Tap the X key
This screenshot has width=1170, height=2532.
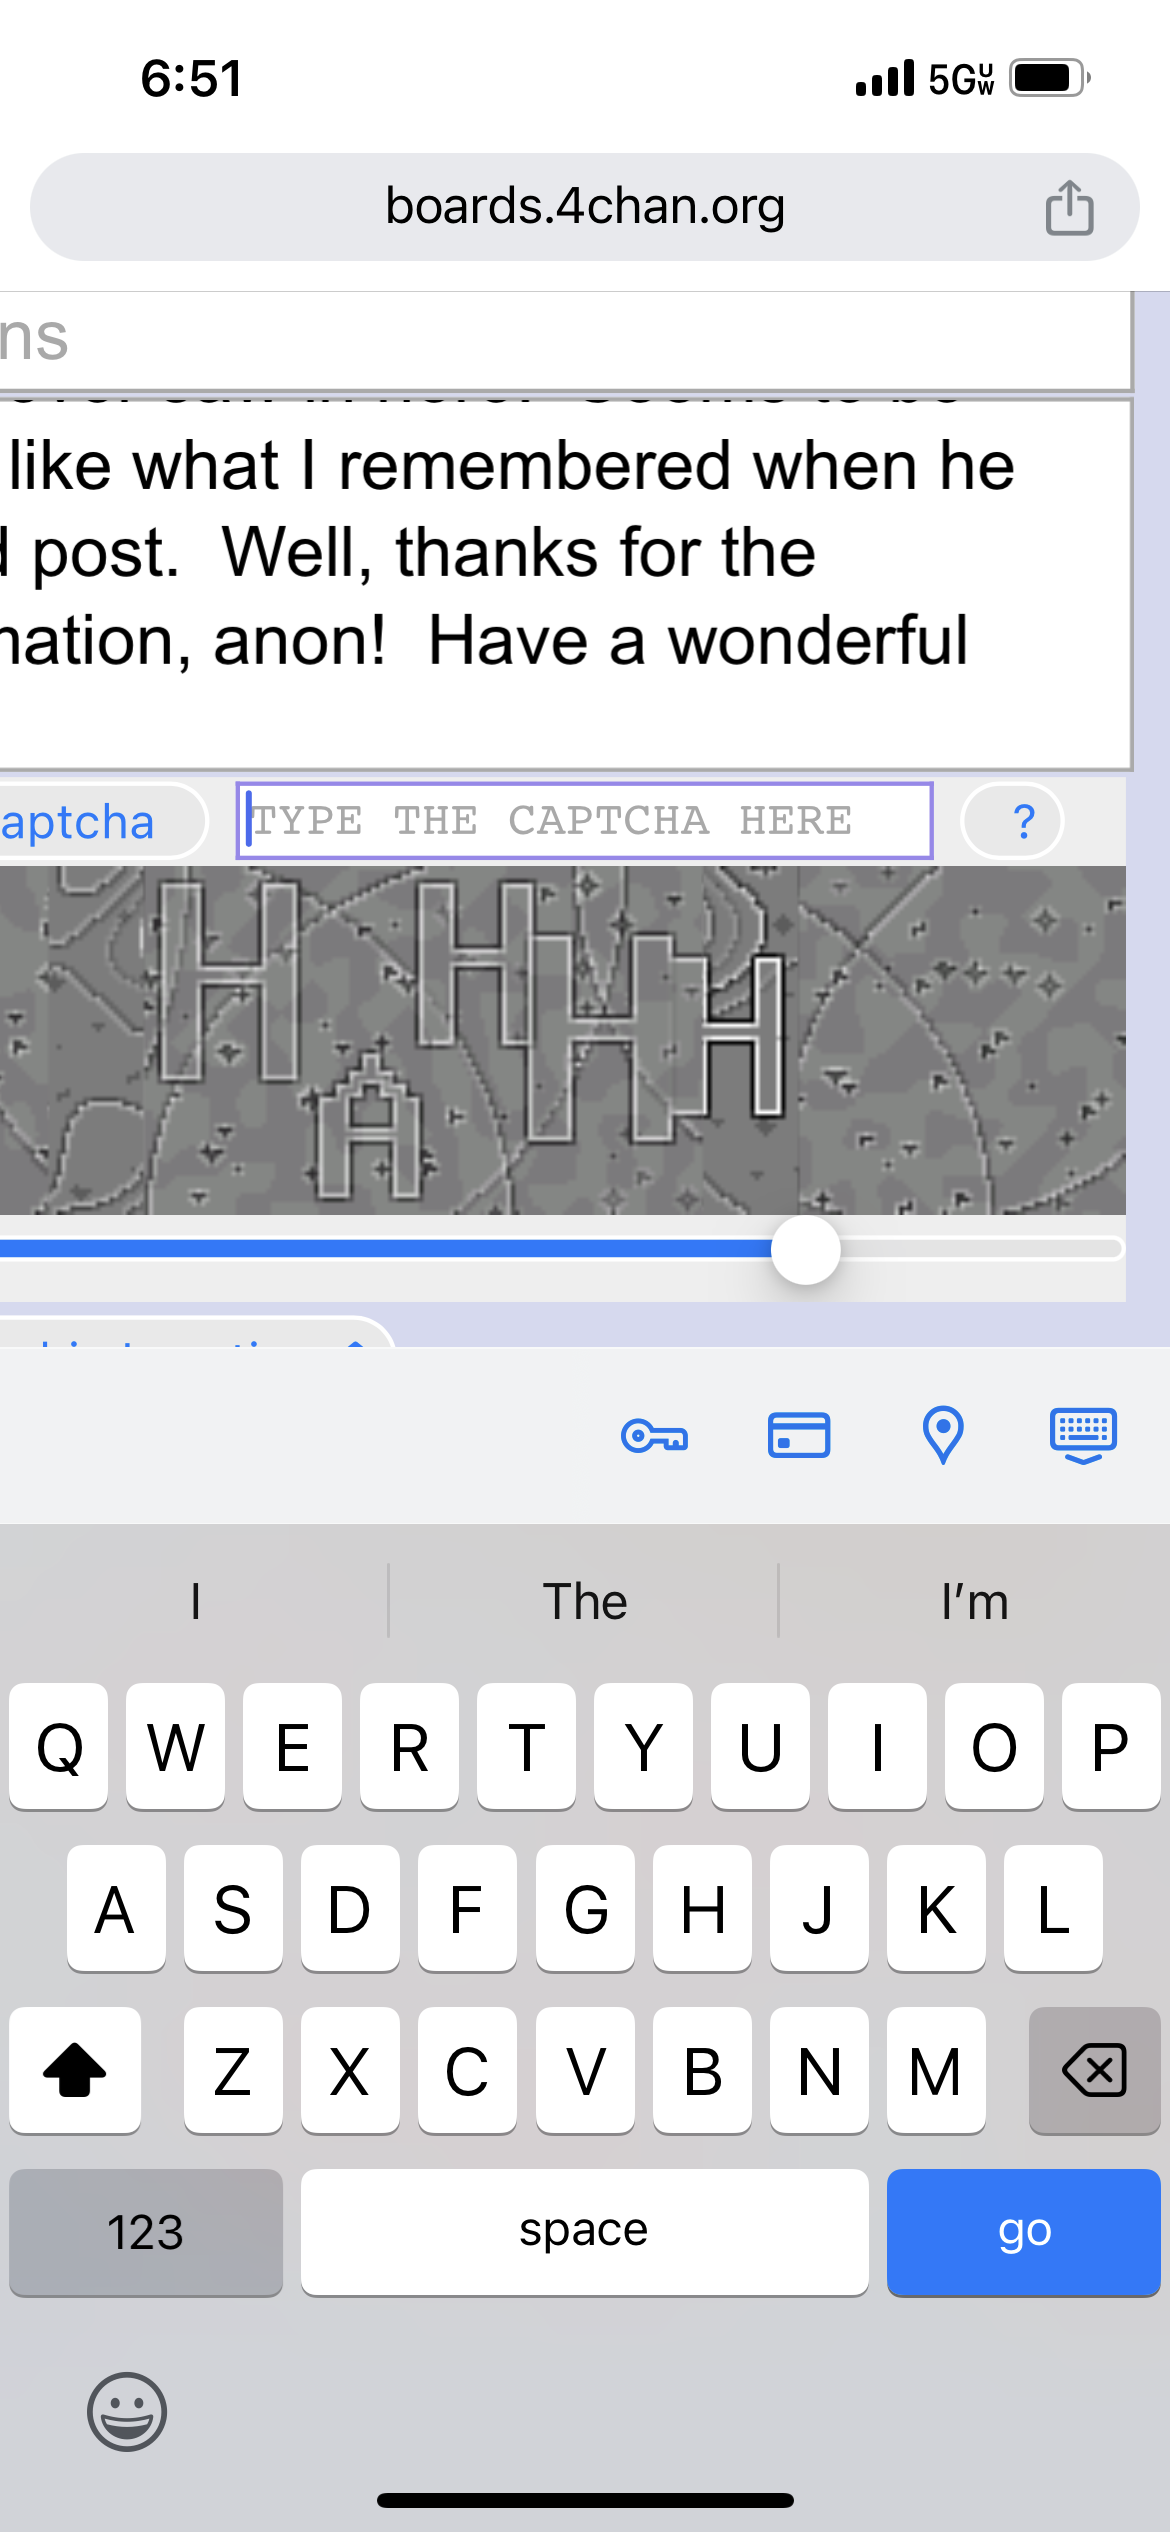pos(351,2070)
